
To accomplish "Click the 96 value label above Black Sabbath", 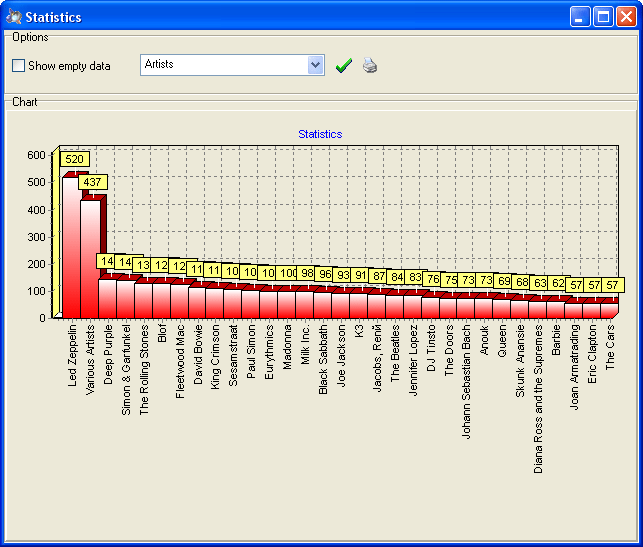I will (324, 274).
